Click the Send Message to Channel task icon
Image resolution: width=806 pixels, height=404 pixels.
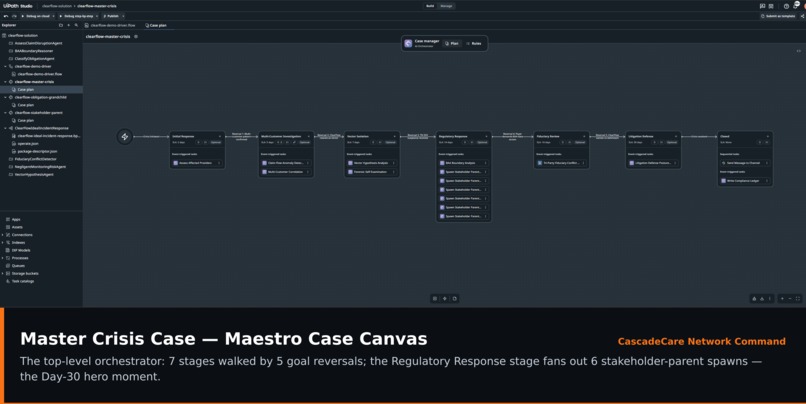coord(723,163)
